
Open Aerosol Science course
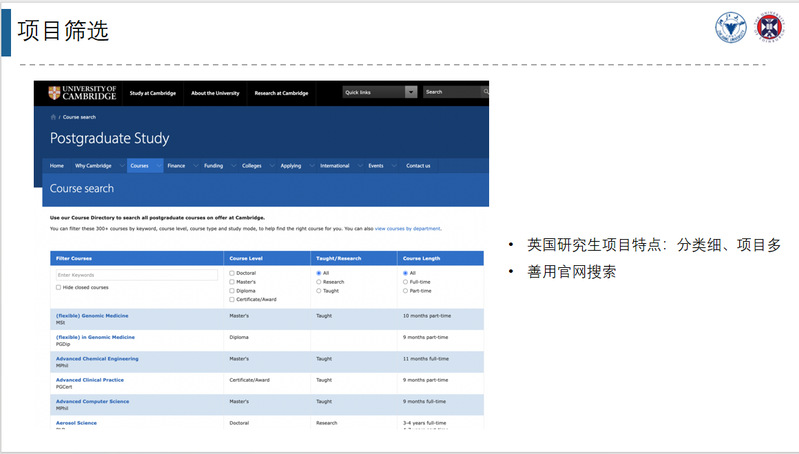pyautogui.click(x=76, y=423)
